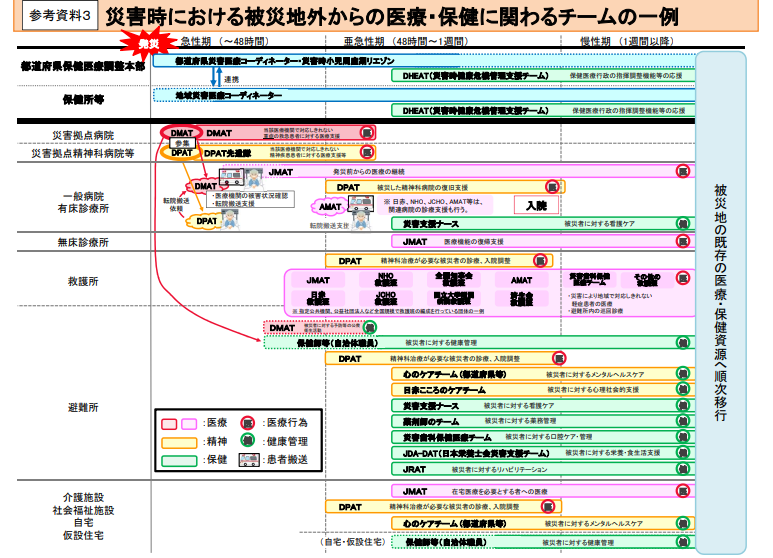Click the 救護所 row label
Viewport: 773px width, 558px height.
[83, 281]
